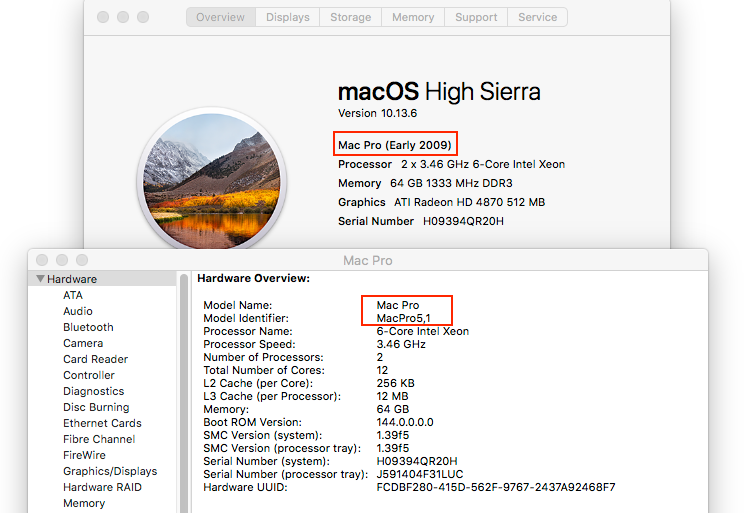752x513 pixels.
Task: Close the About This Mac window
Action: (x=103, y=17)
